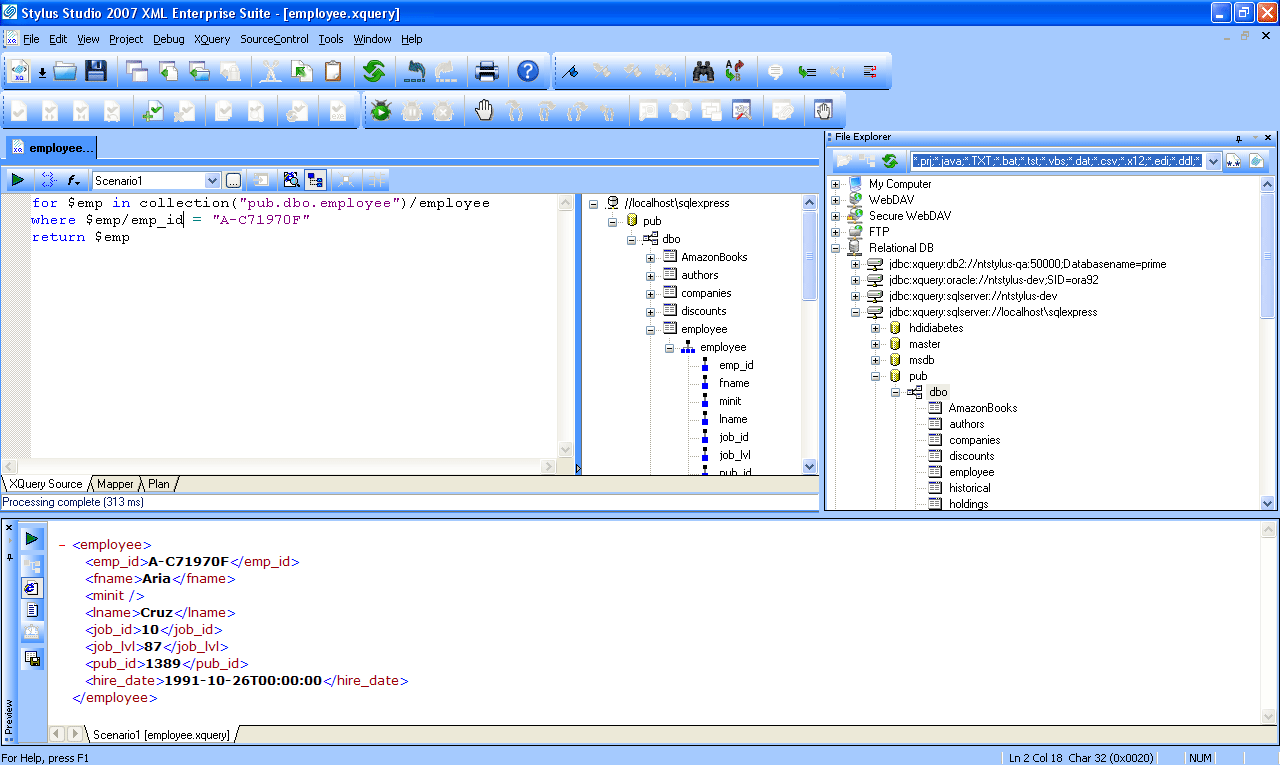
Task: Collapse the //localhost\sqlexpress node in schema tree
Action: coord(594,203)
